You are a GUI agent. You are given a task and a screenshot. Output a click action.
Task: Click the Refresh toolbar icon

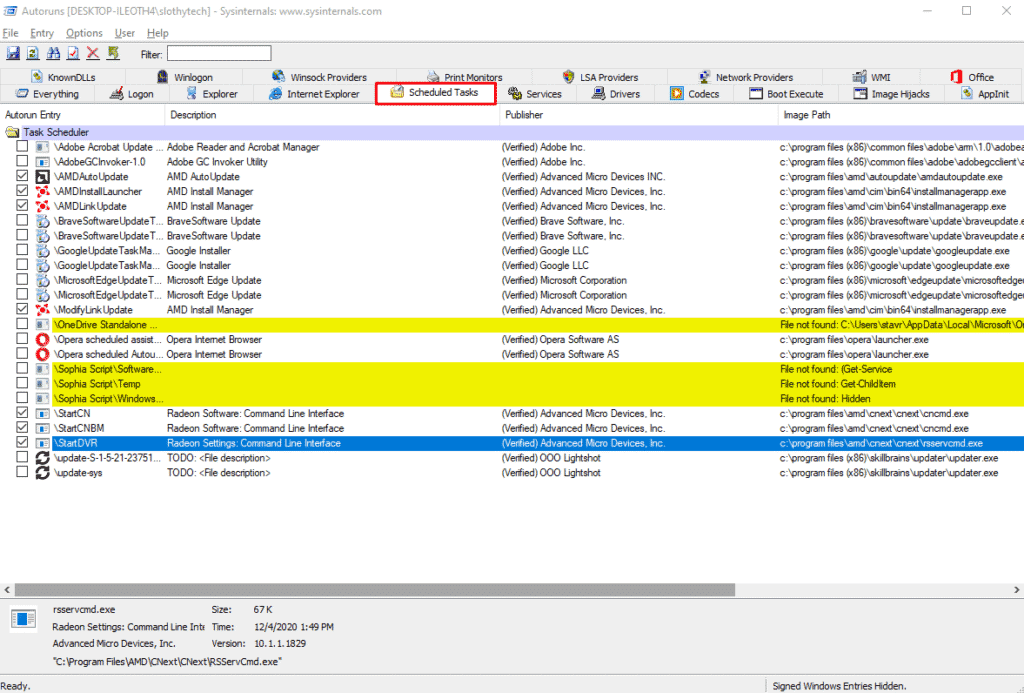click(33, 53)
